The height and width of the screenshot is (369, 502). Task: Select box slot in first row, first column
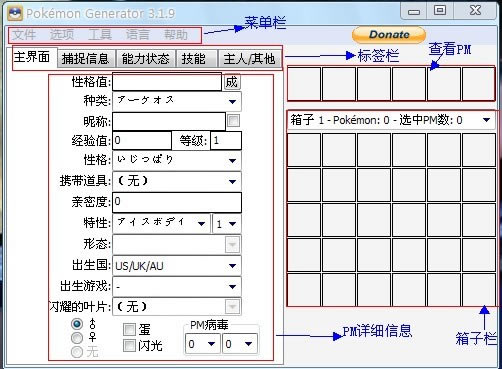pyautogui.click(x=304, y=150)
